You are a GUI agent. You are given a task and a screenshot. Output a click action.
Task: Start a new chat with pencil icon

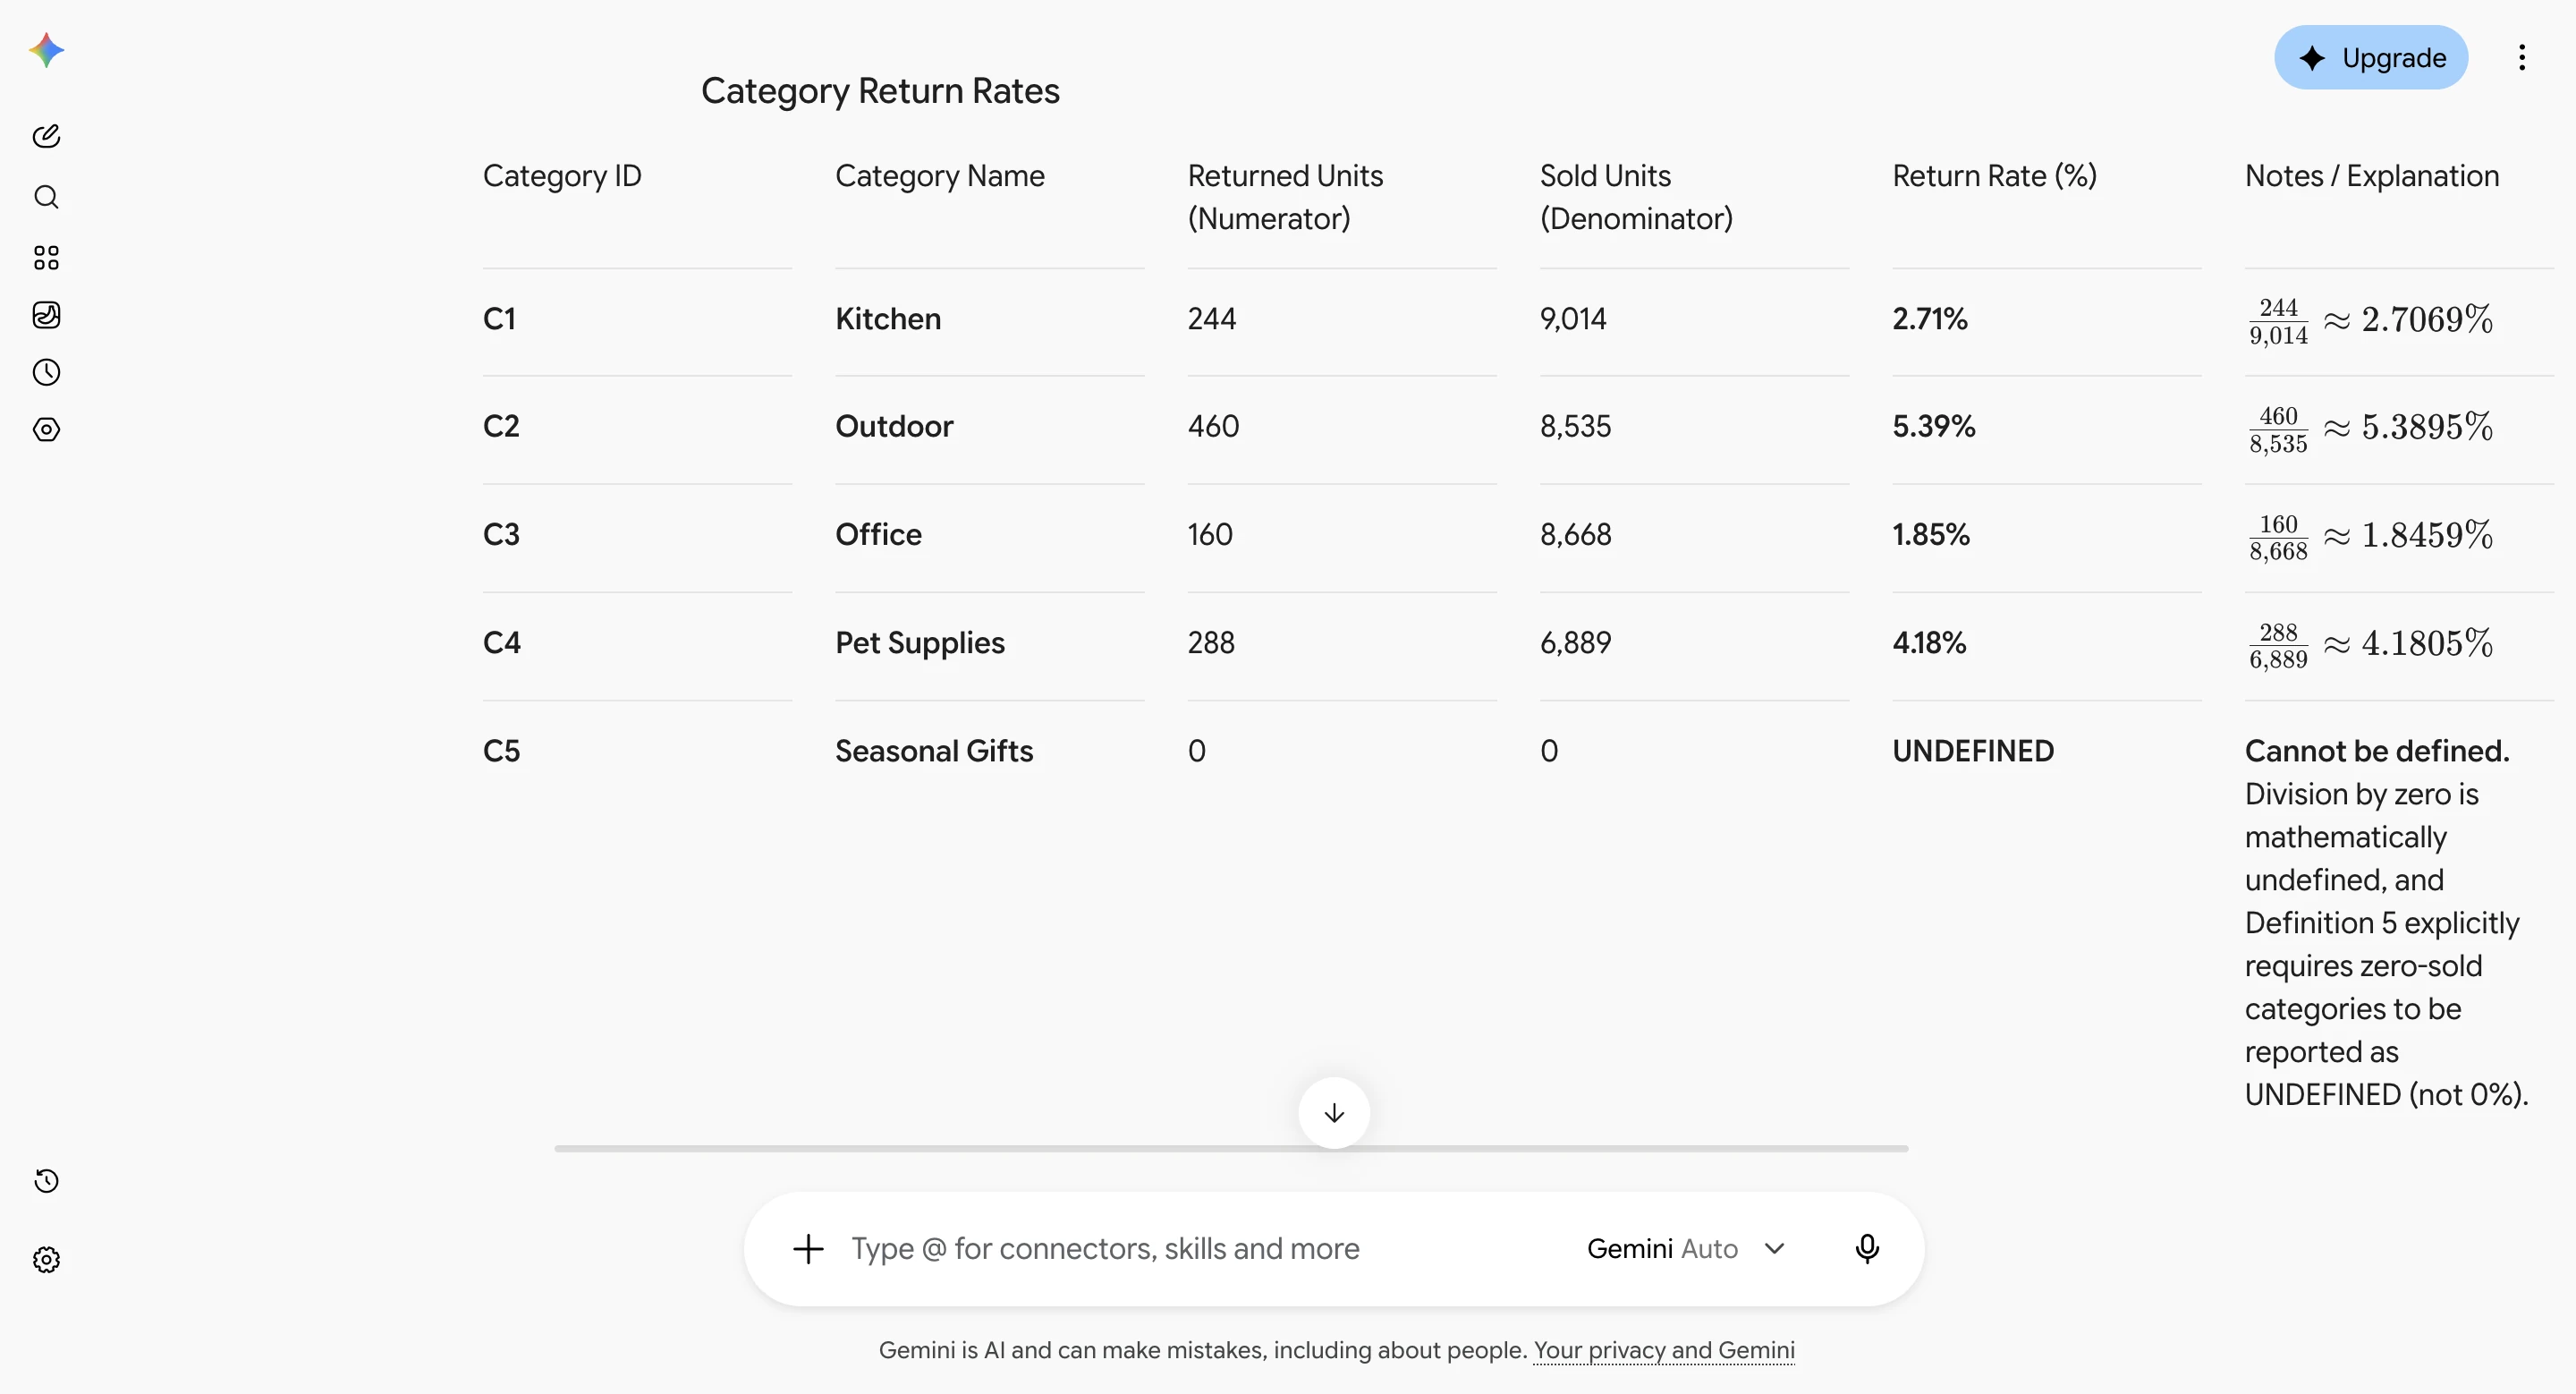[46, 136]
